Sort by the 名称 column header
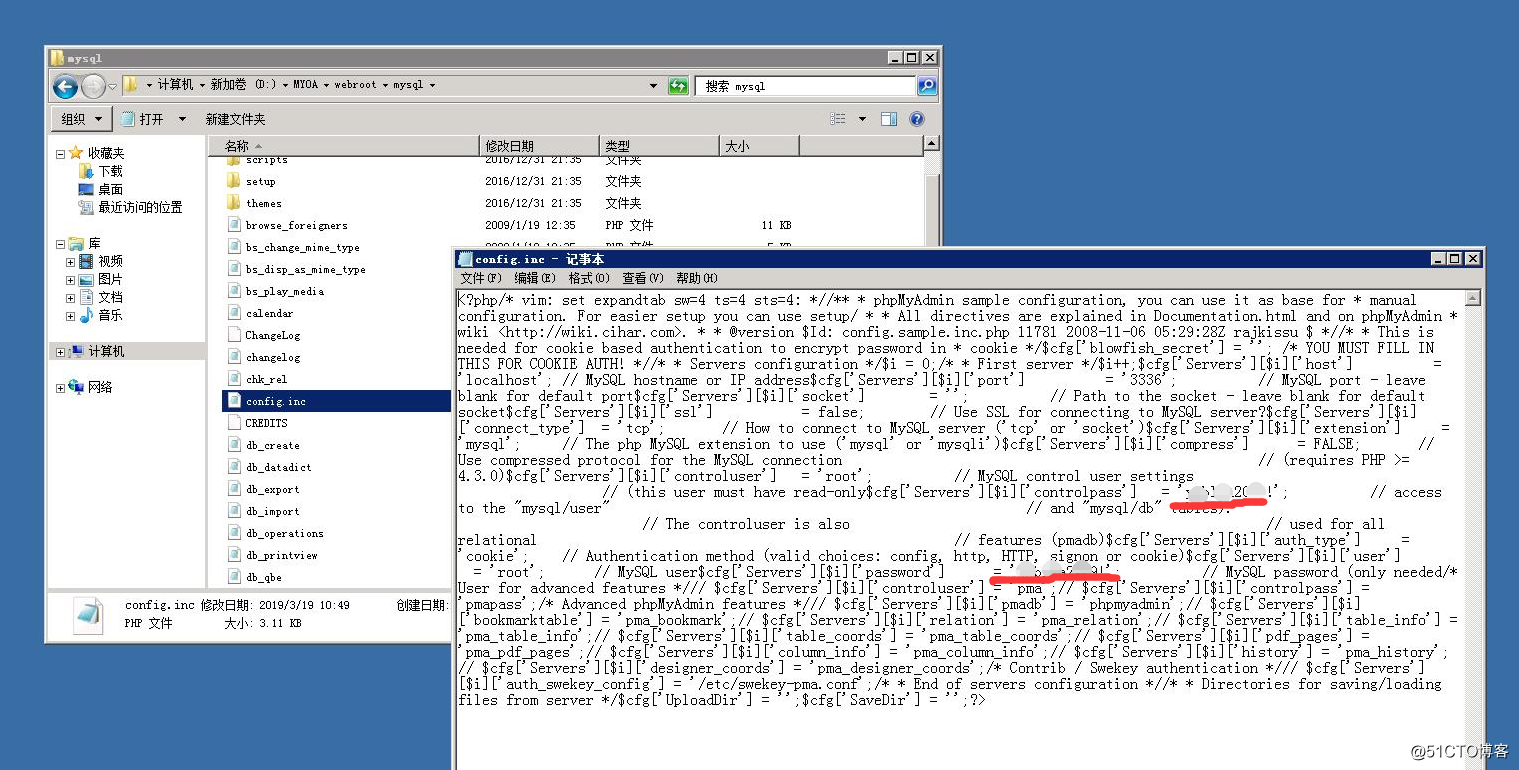 (346, 146)
